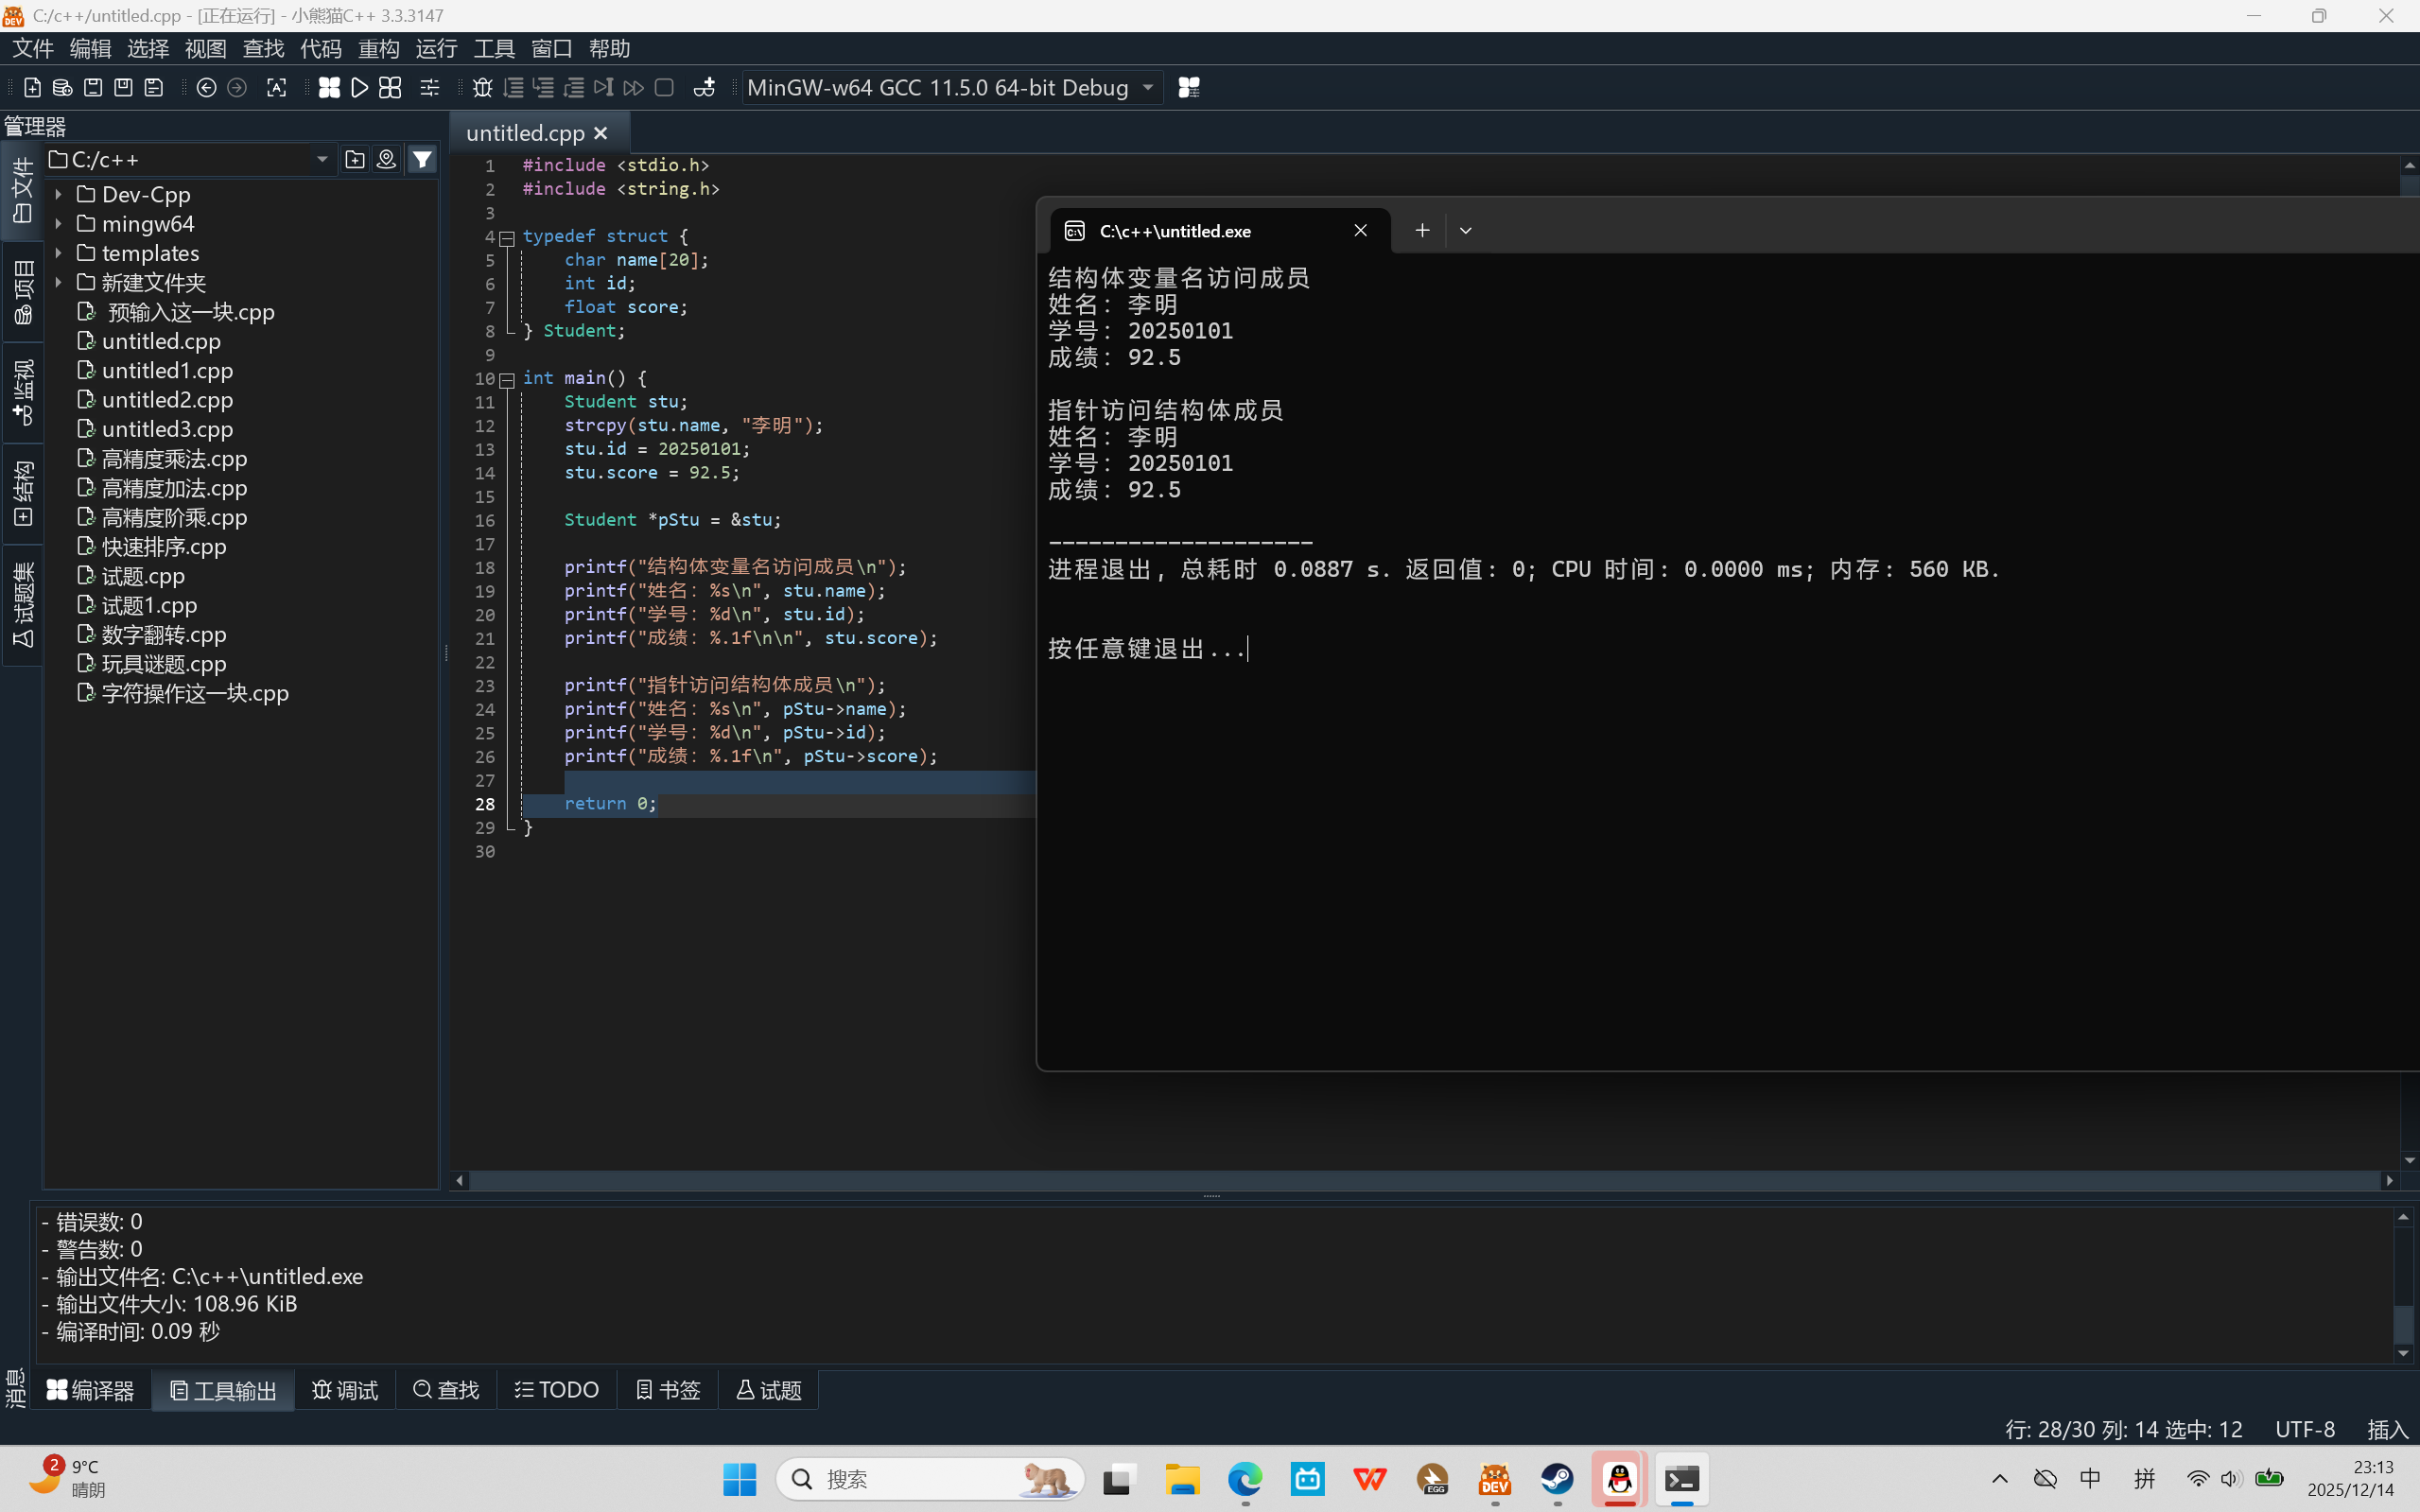Open the 运行 menu
This screenshot has width=2420, height=1512.
coord(436,48)
